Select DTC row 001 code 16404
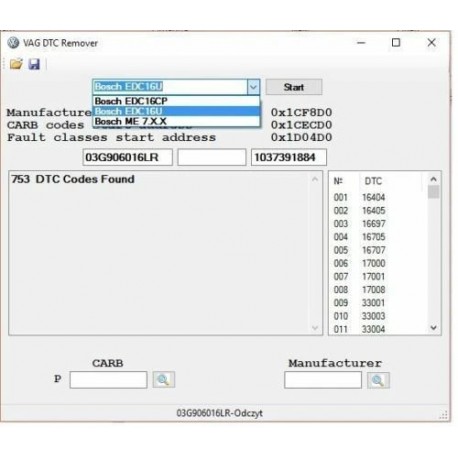458x458 pixels. tap(378, 197)
